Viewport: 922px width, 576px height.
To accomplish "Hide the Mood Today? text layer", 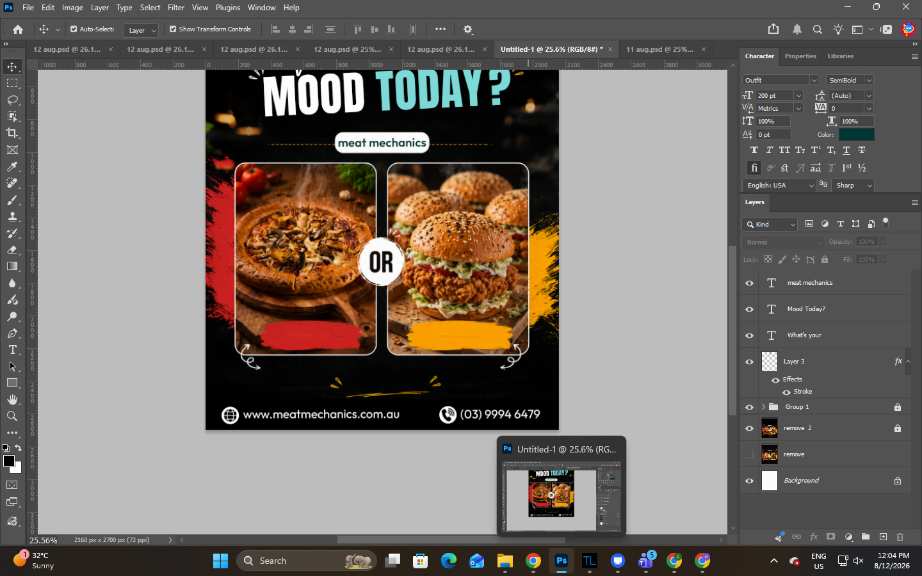I will [x=749, y=309].
